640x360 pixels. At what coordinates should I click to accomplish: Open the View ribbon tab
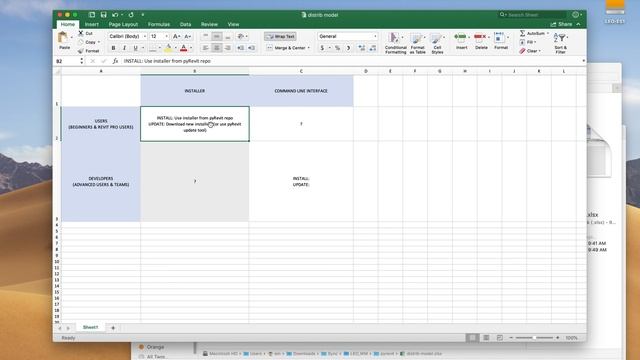click(233, 24)
